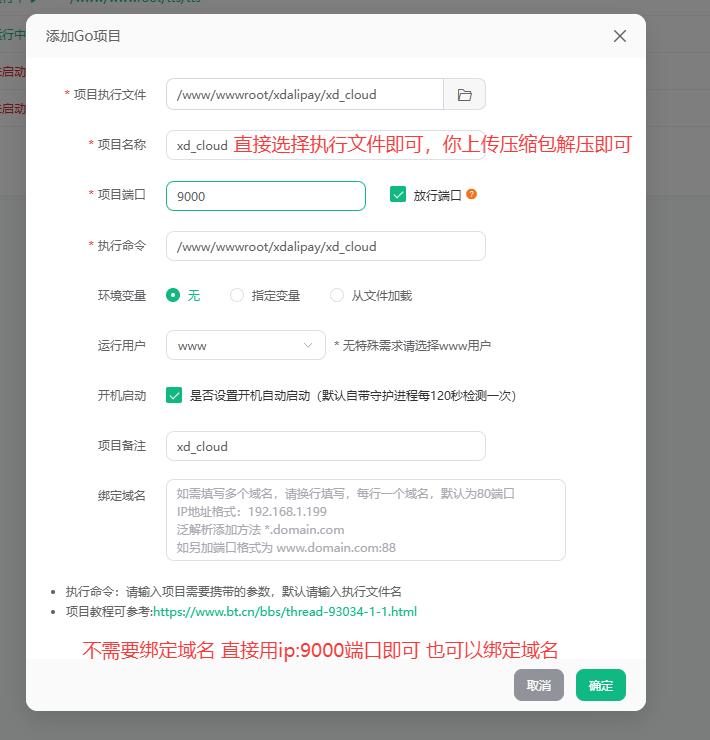Viewport: 710px width, 740px height.
Task: Focus the 项目端口 field showing 9000
Action: tap(265, 196)
